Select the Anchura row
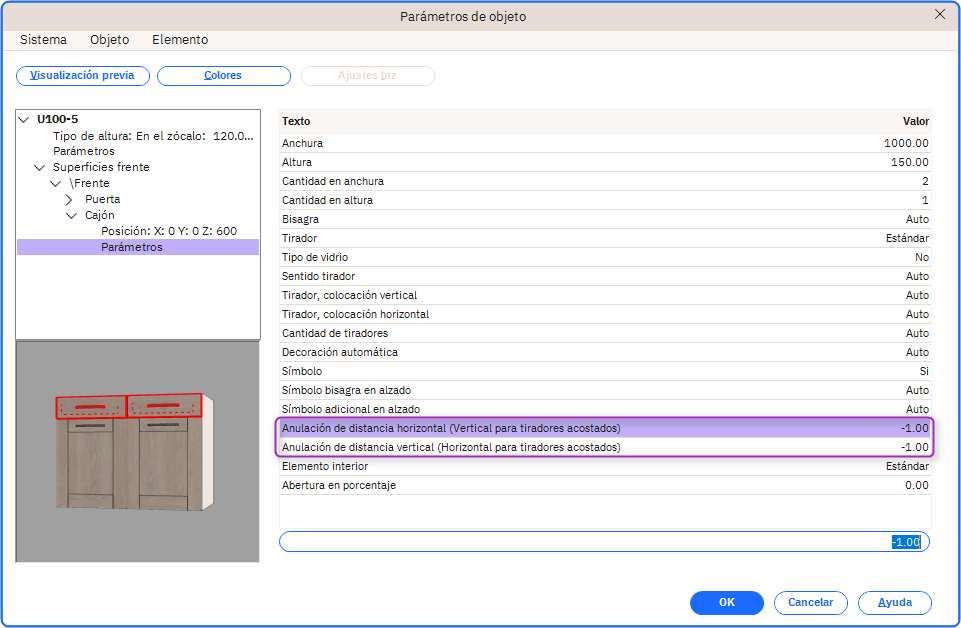 [605, 143]
